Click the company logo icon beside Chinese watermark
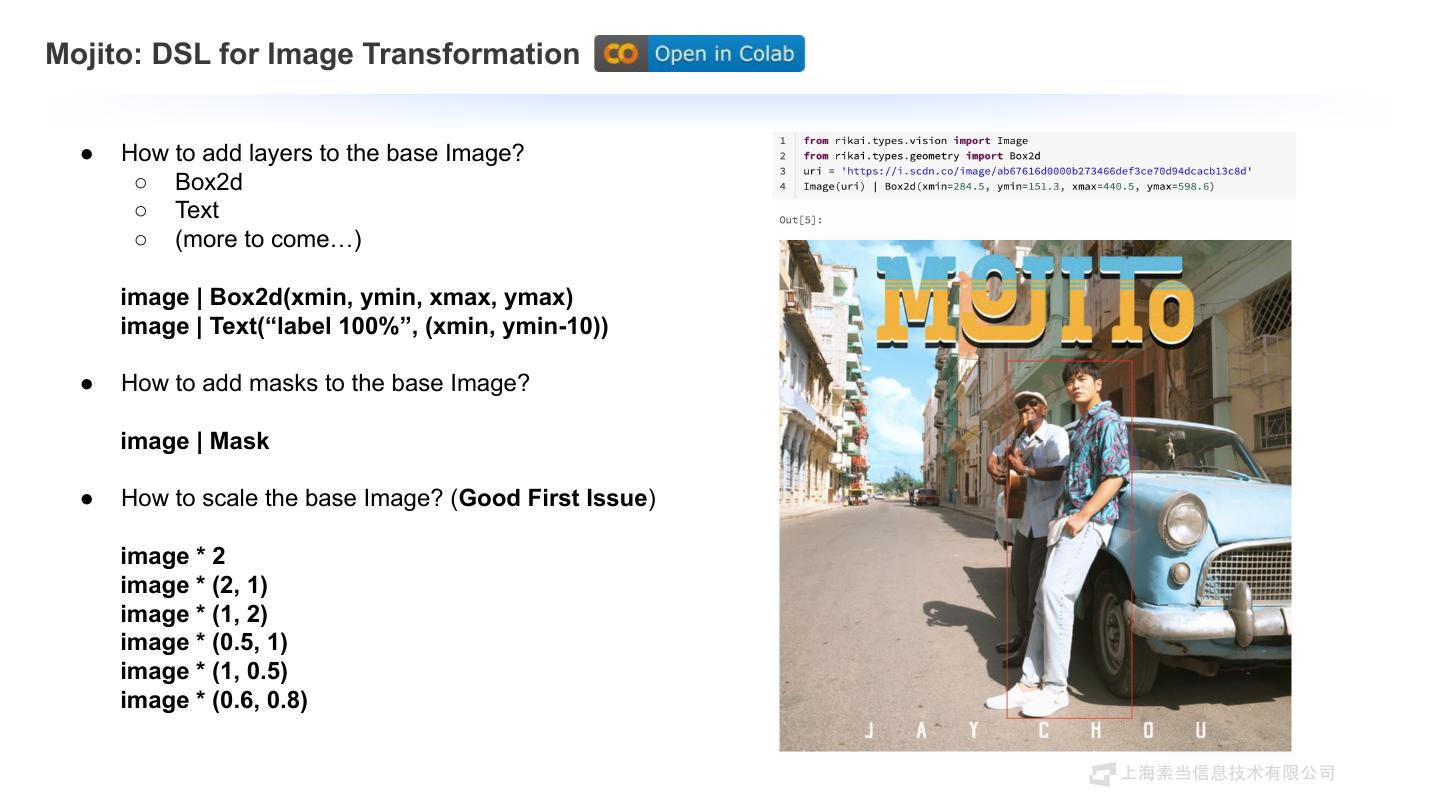The height and width of the screenshot is (810, 1440). coord(1102,773)
